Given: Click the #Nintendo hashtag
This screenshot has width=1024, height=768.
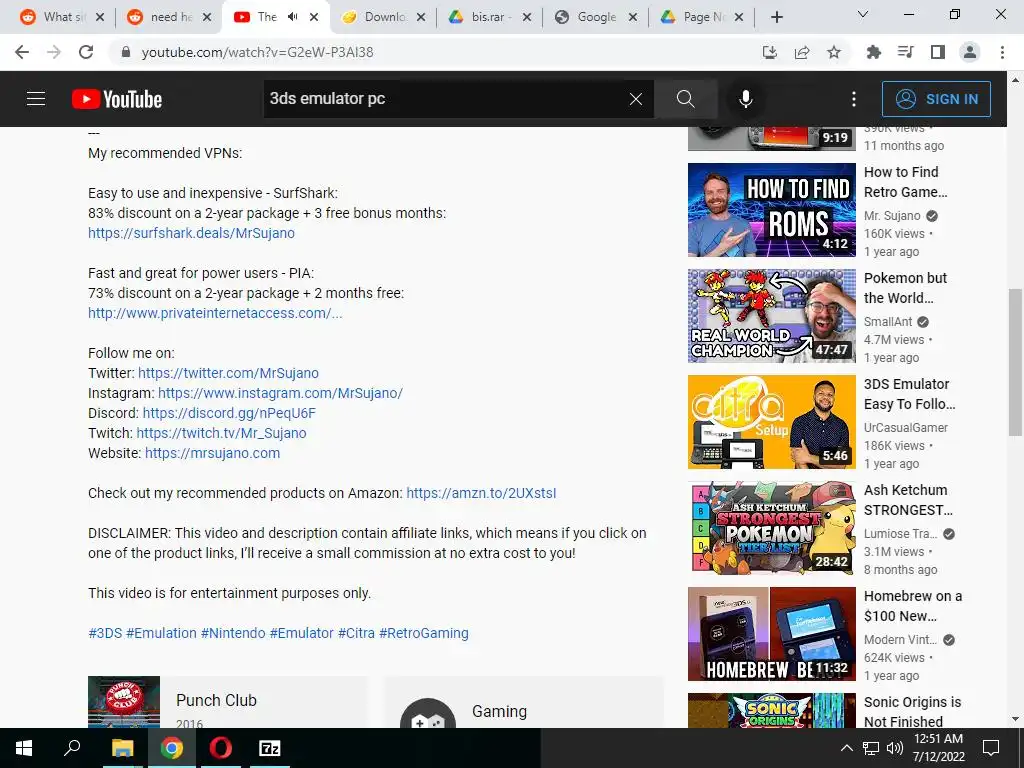Looking at the screenshot, I should pos(233,633).
